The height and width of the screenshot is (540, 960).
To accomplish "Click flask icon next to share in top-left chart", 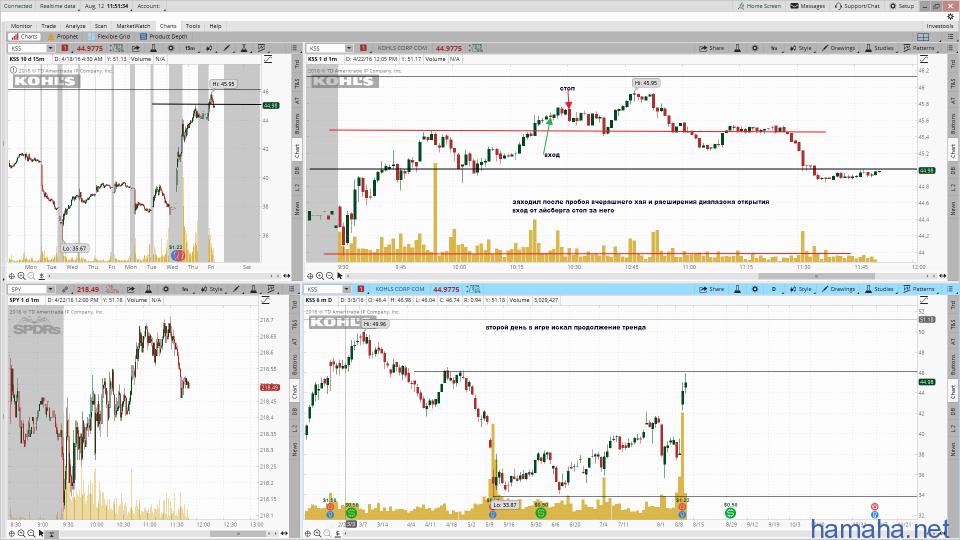I will 153,48.
